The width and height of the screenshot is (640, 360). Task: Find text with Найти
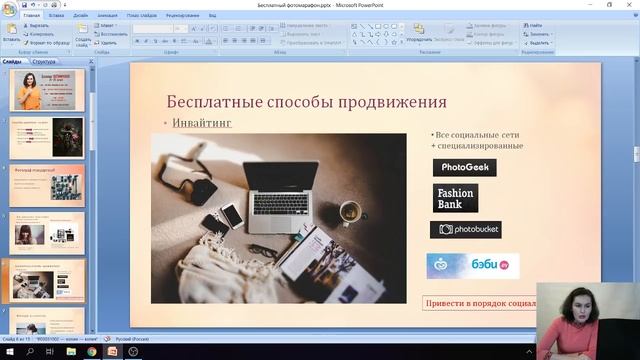click(533, 26)
